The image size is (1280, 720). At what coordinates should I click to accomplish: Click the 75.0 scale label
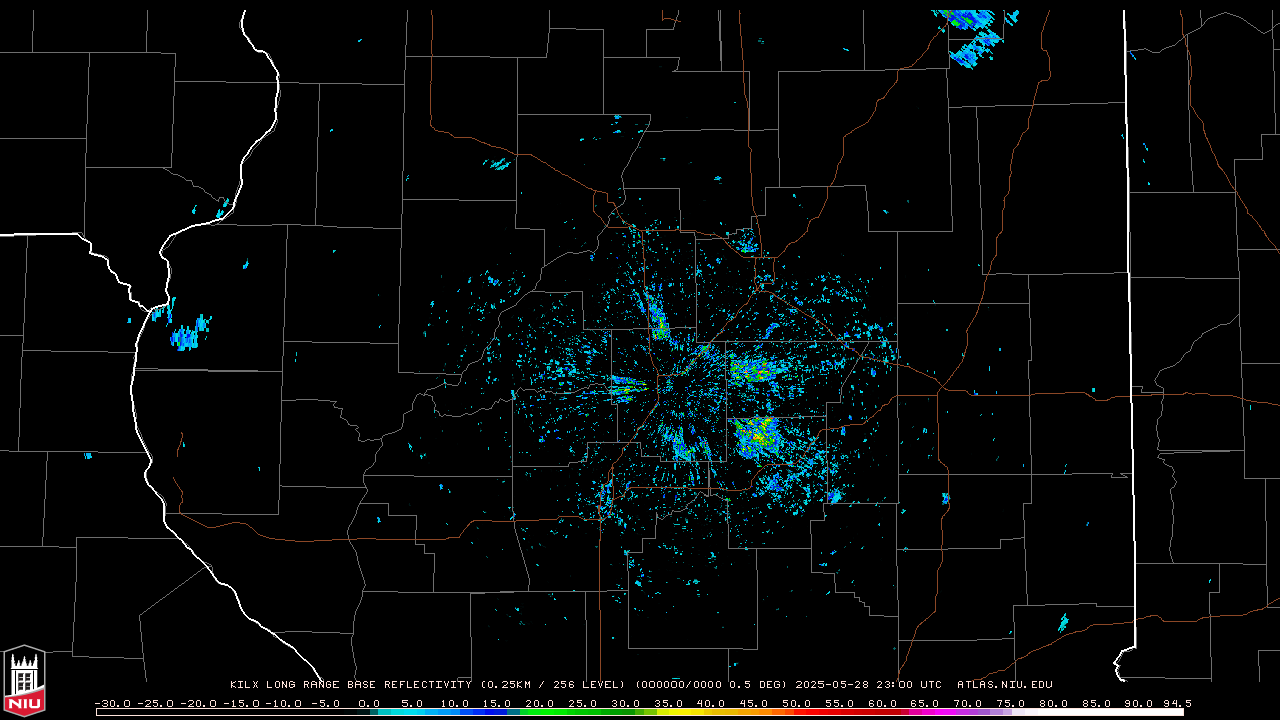(x=1011, y=704)
